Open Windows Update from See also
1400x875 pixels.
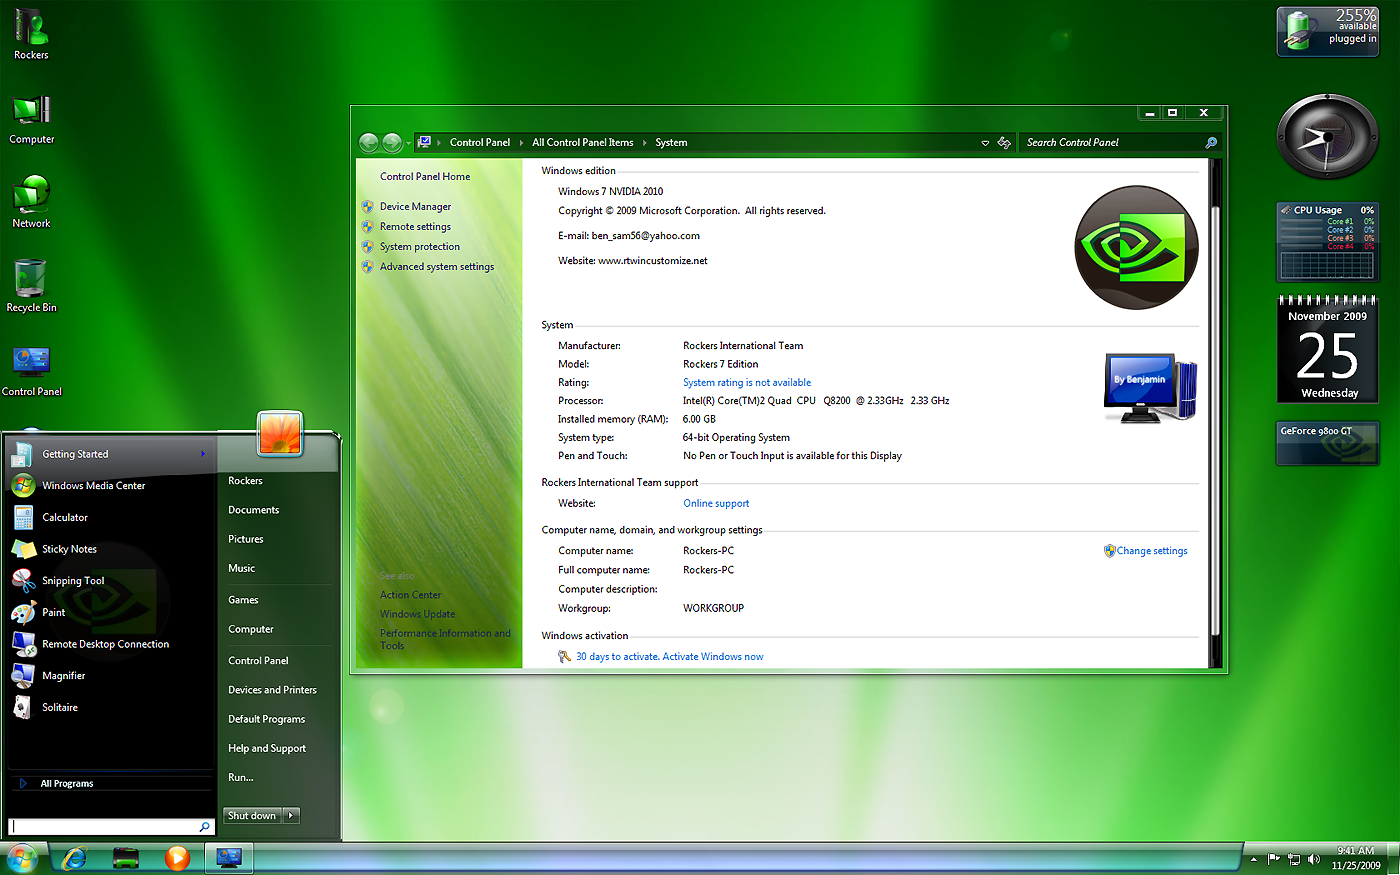[418, 613]
